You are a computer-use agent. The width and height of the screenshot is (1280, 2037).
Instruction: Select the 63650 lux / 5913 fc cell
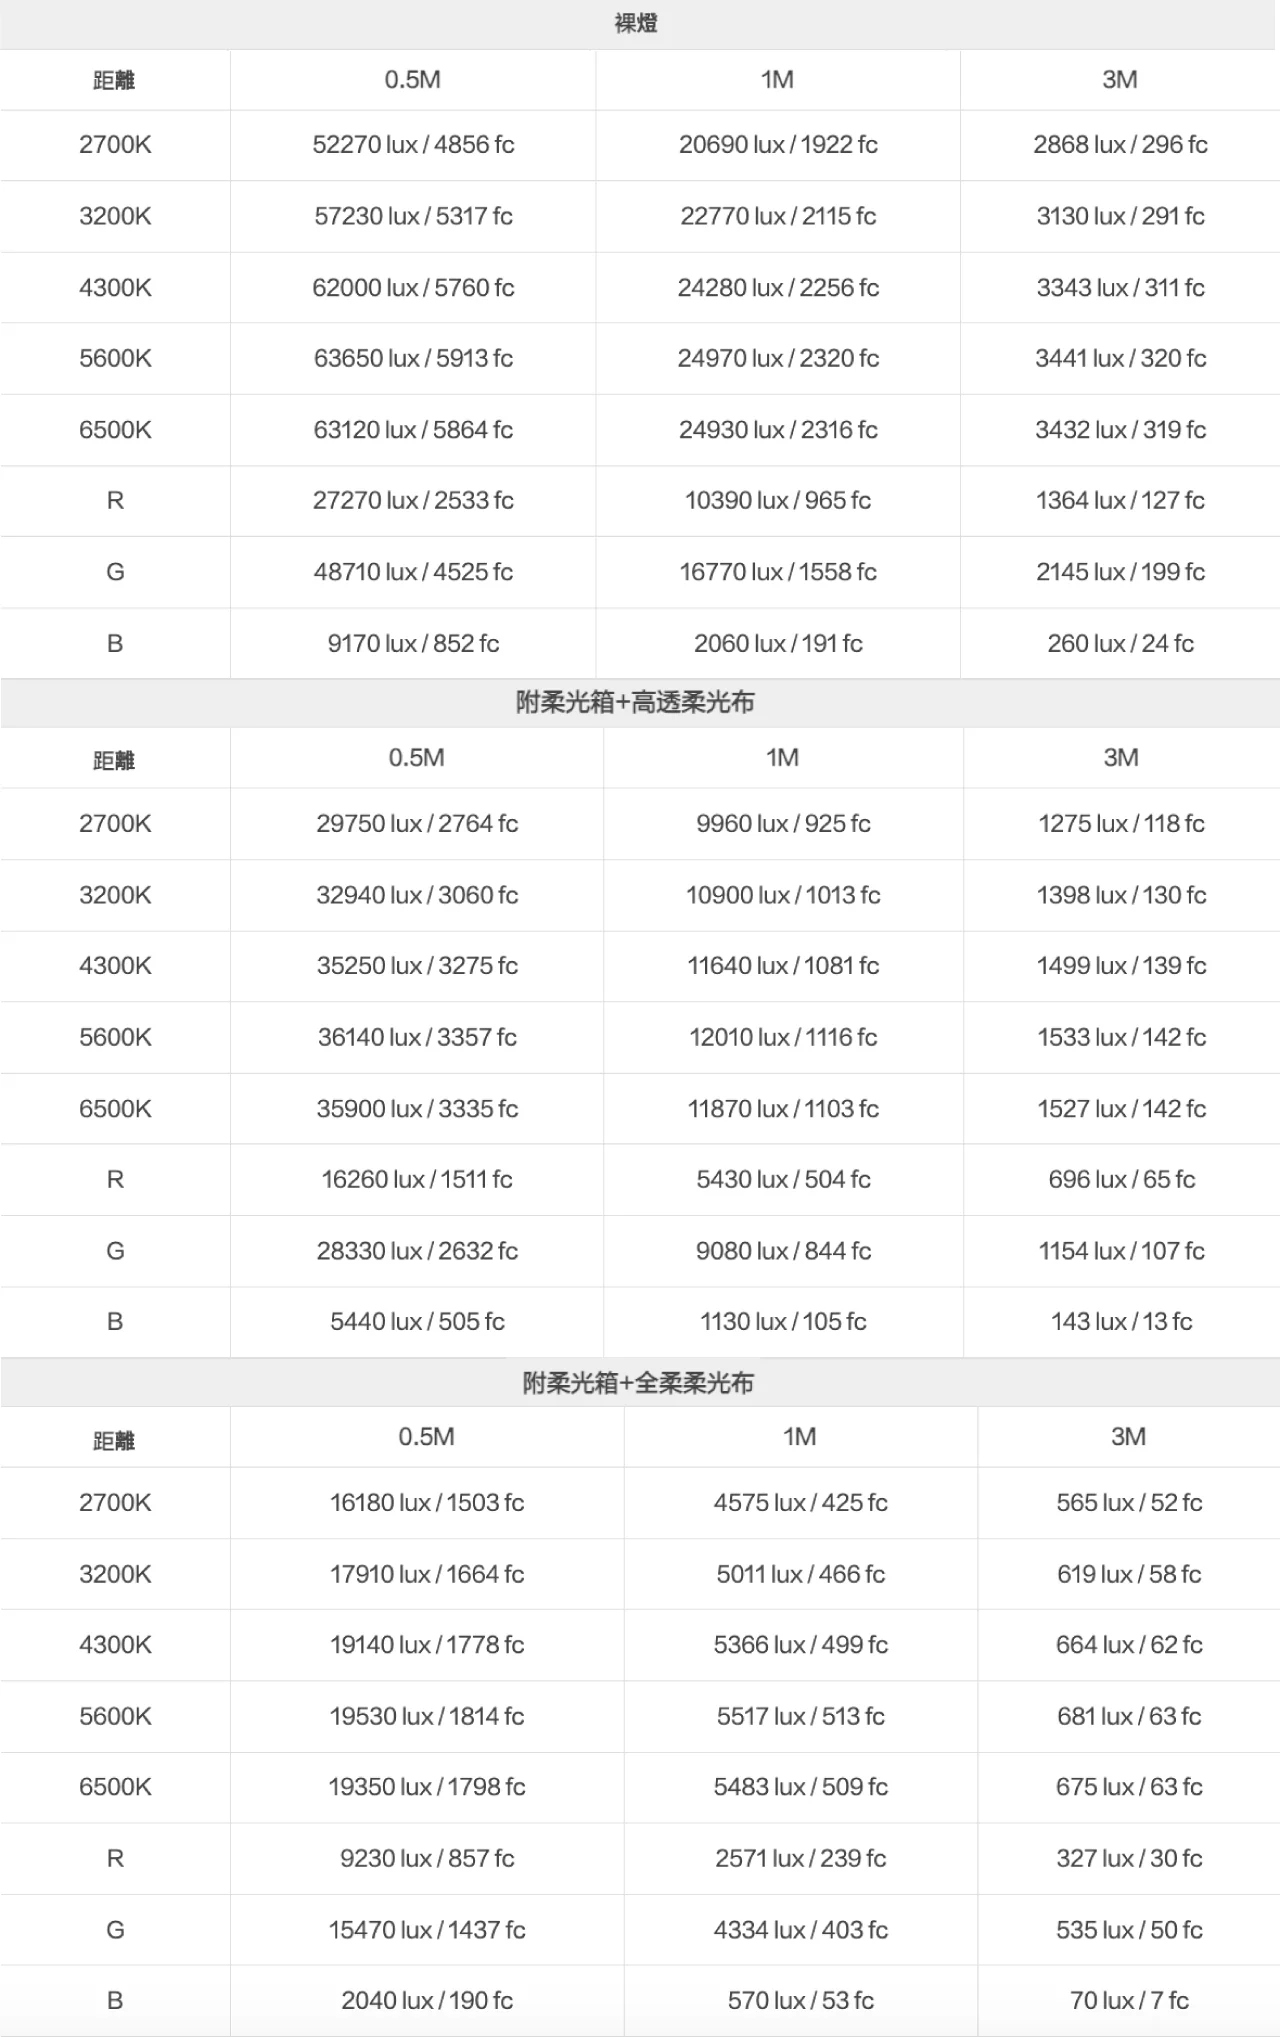point(413,358)
